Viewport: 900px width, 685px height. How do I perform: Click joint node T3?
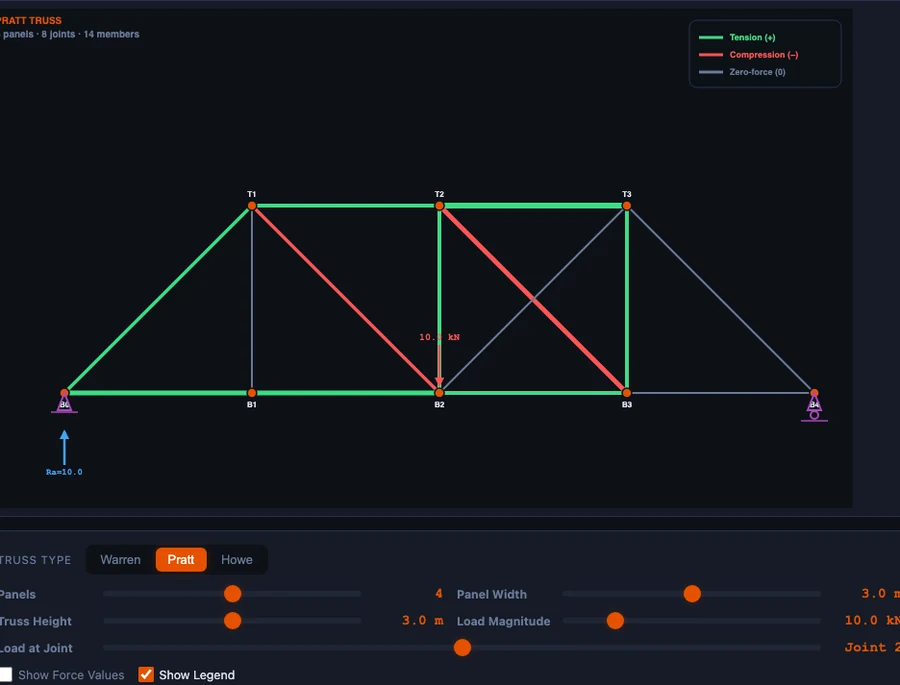(627, 206)
